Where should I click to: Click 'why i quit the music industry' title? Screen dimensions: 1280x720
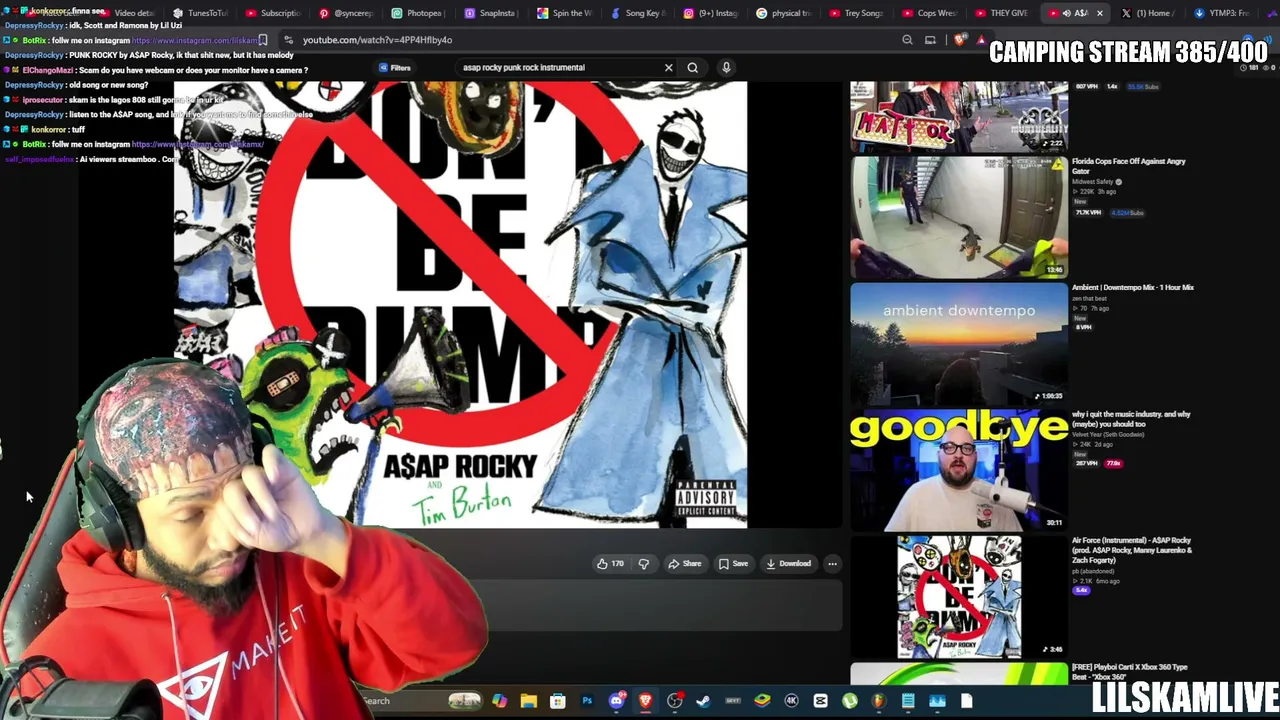pos(1131,419)
